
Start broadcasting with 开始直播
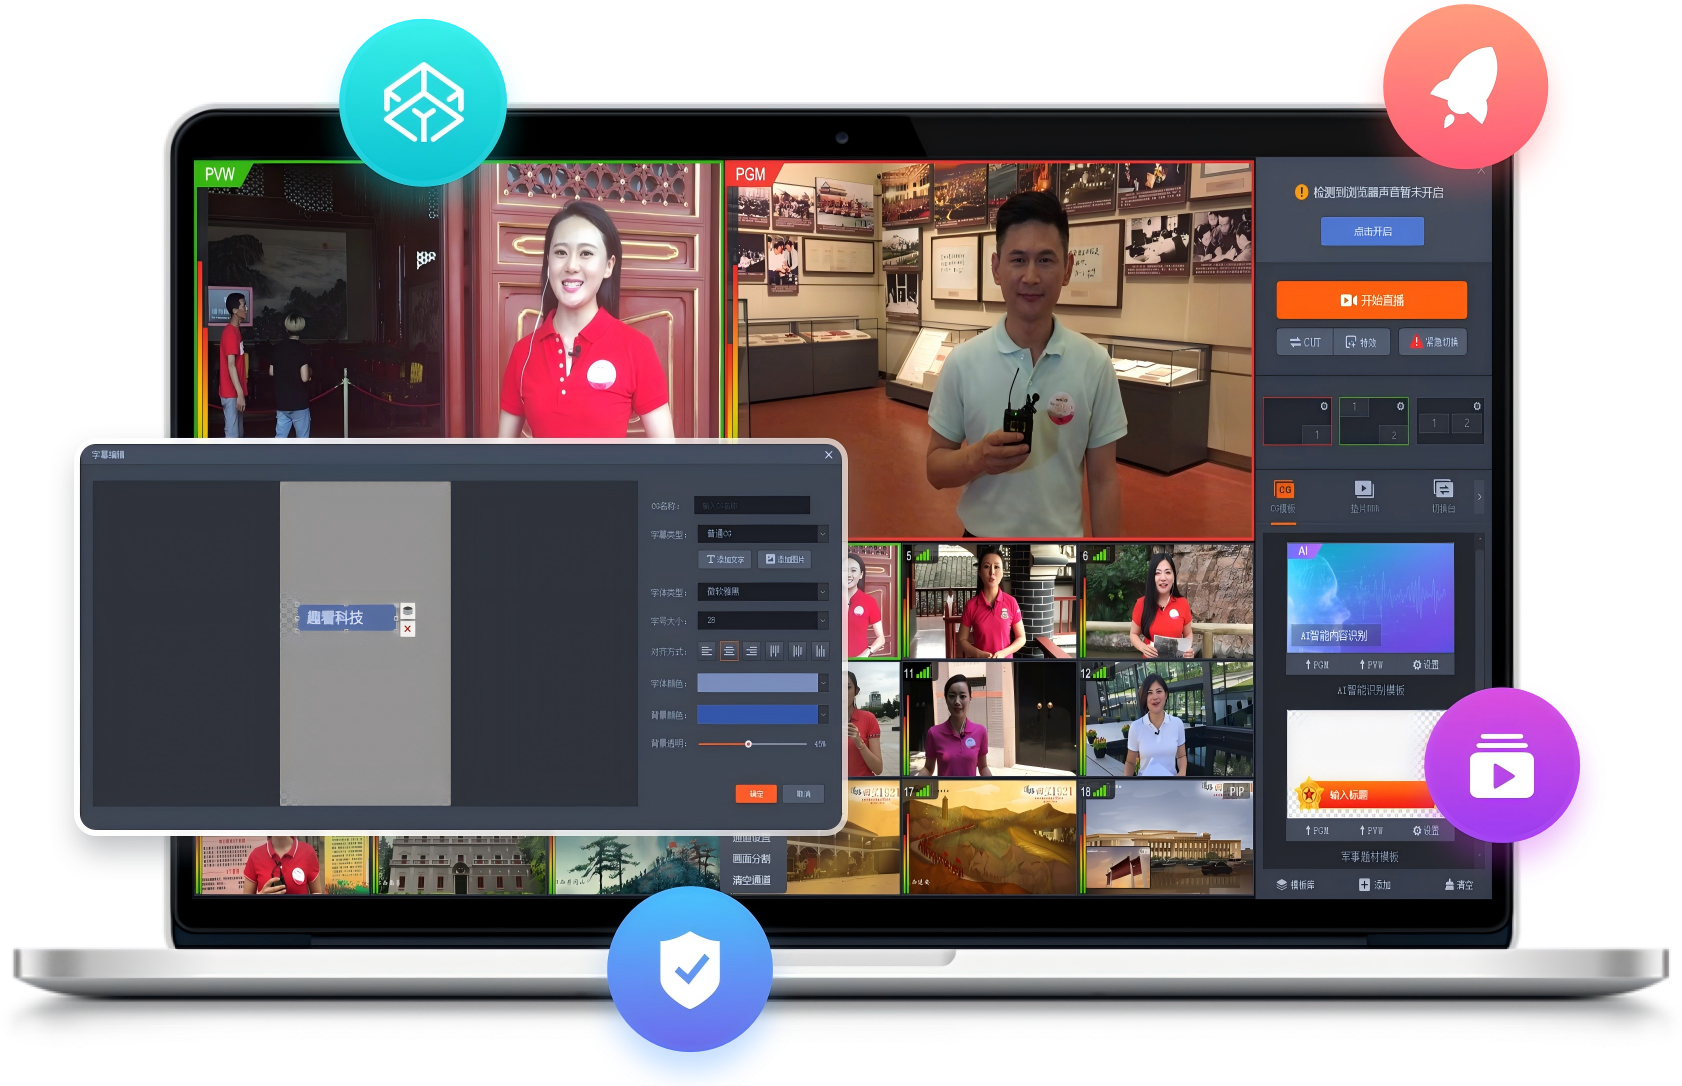coord(1372,300)
